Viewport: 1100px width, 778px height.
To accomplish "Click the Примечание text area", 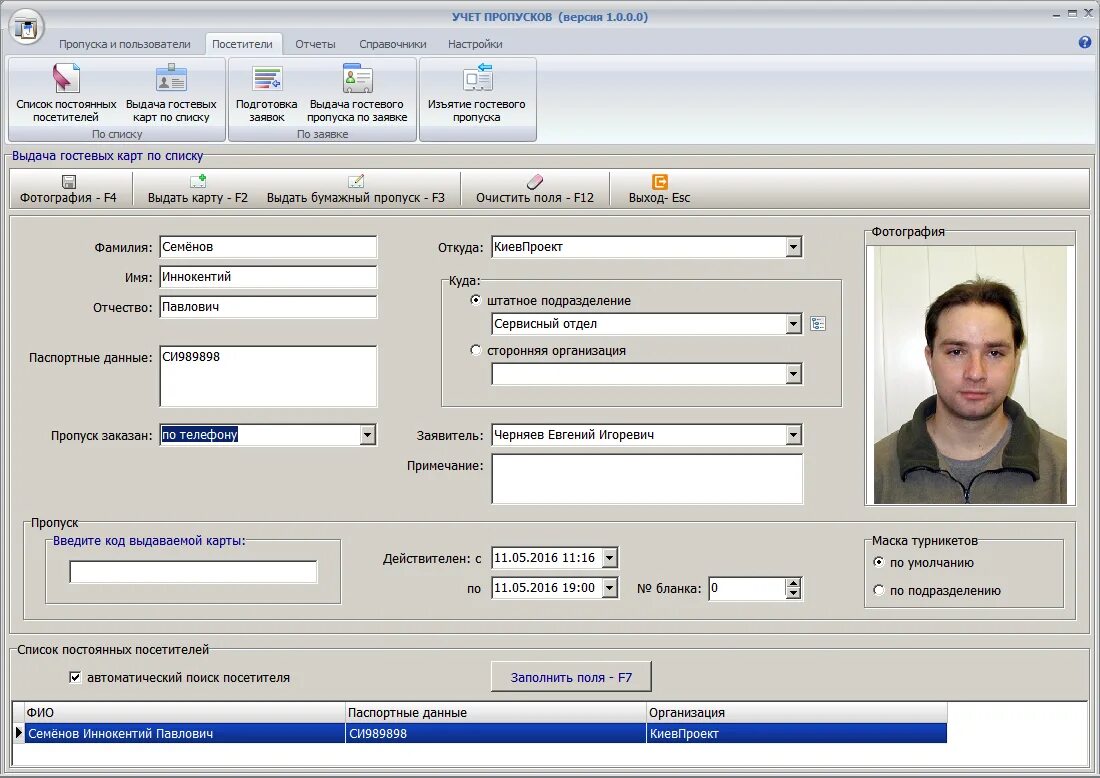I will [647, 478].
